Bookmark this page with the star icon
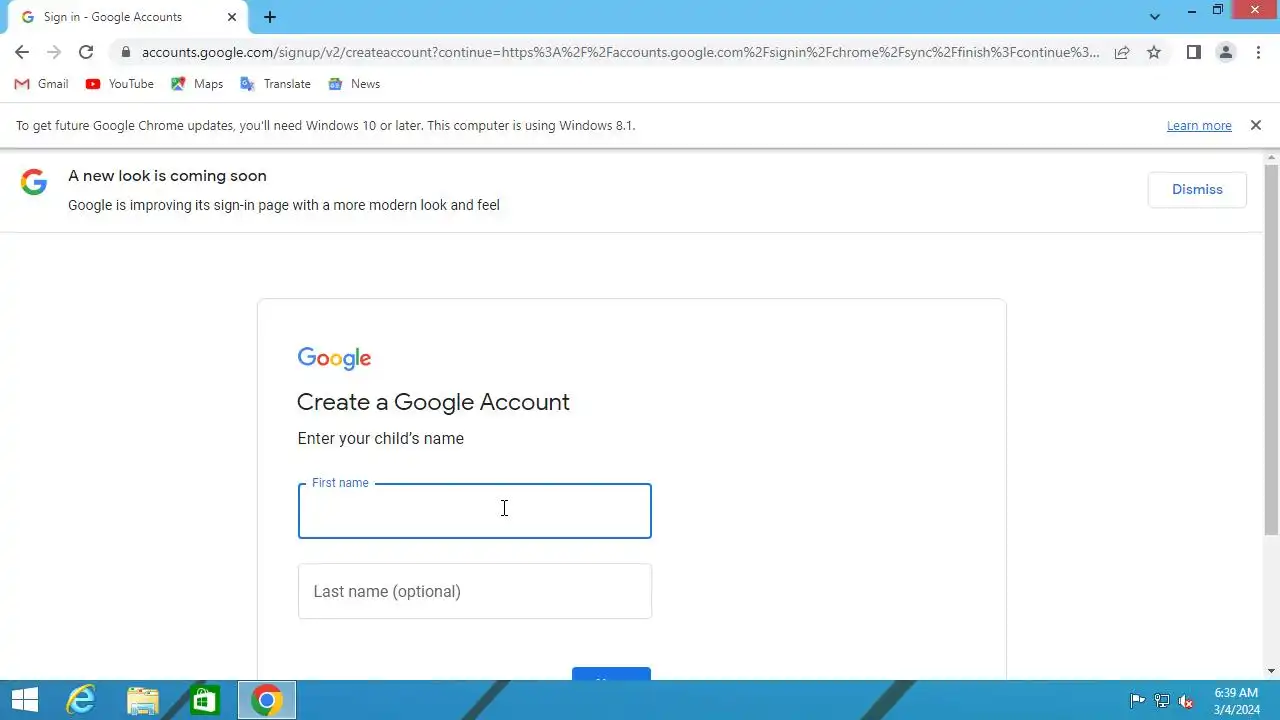The height and width of the screenshot is (720, 1280). [x=1154, y=52]
